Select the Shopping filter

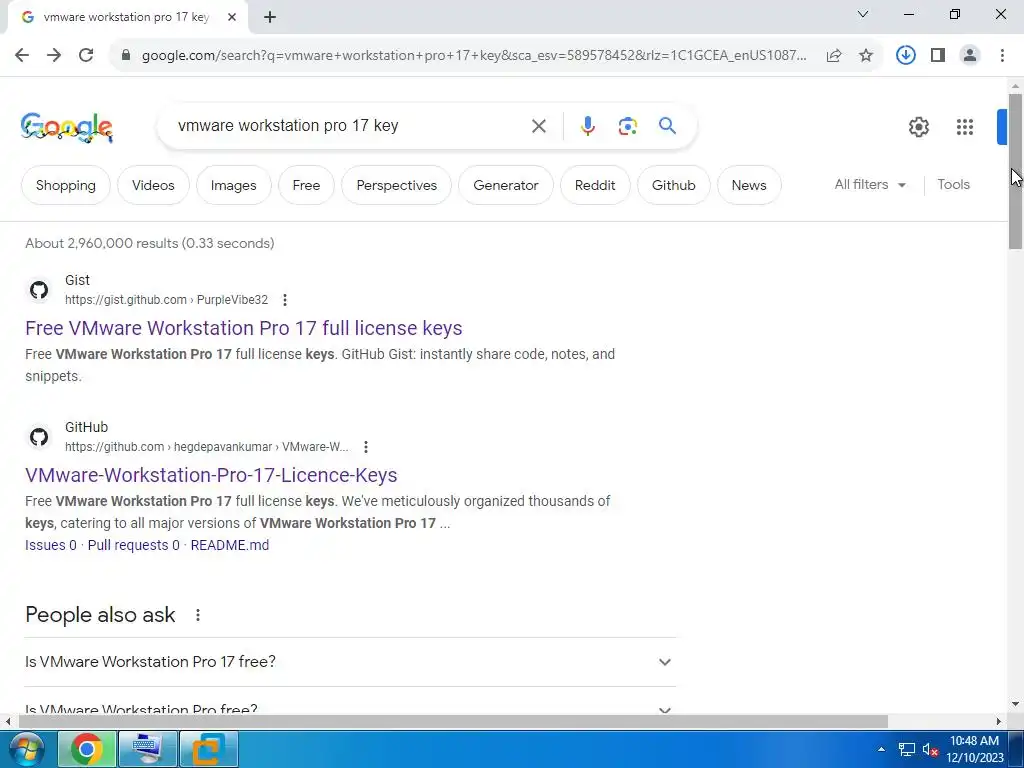click(x=65, y=185)
